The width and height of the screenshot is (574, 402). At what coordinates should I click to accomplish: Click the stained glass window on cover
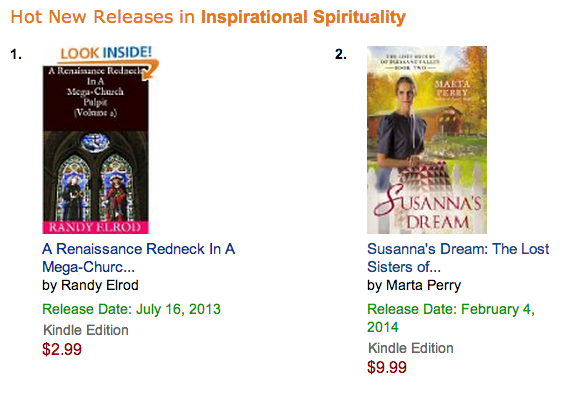95,177
